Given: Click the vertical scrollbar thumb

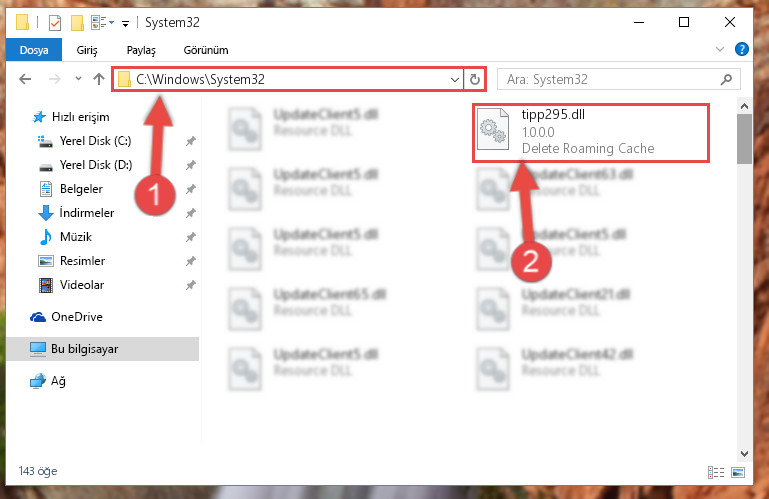Looking at the screenshot, I should [744, 139].
